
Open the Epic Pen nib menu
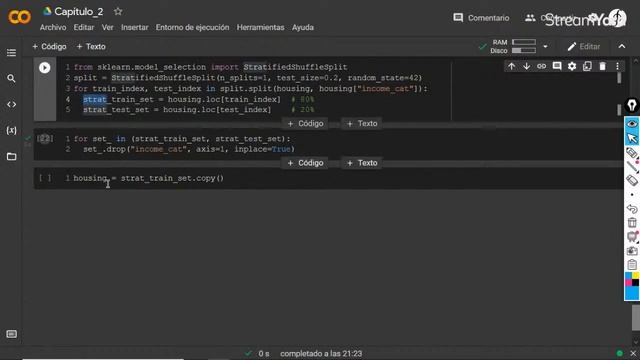pyautogui.click(x=632, y=105)
